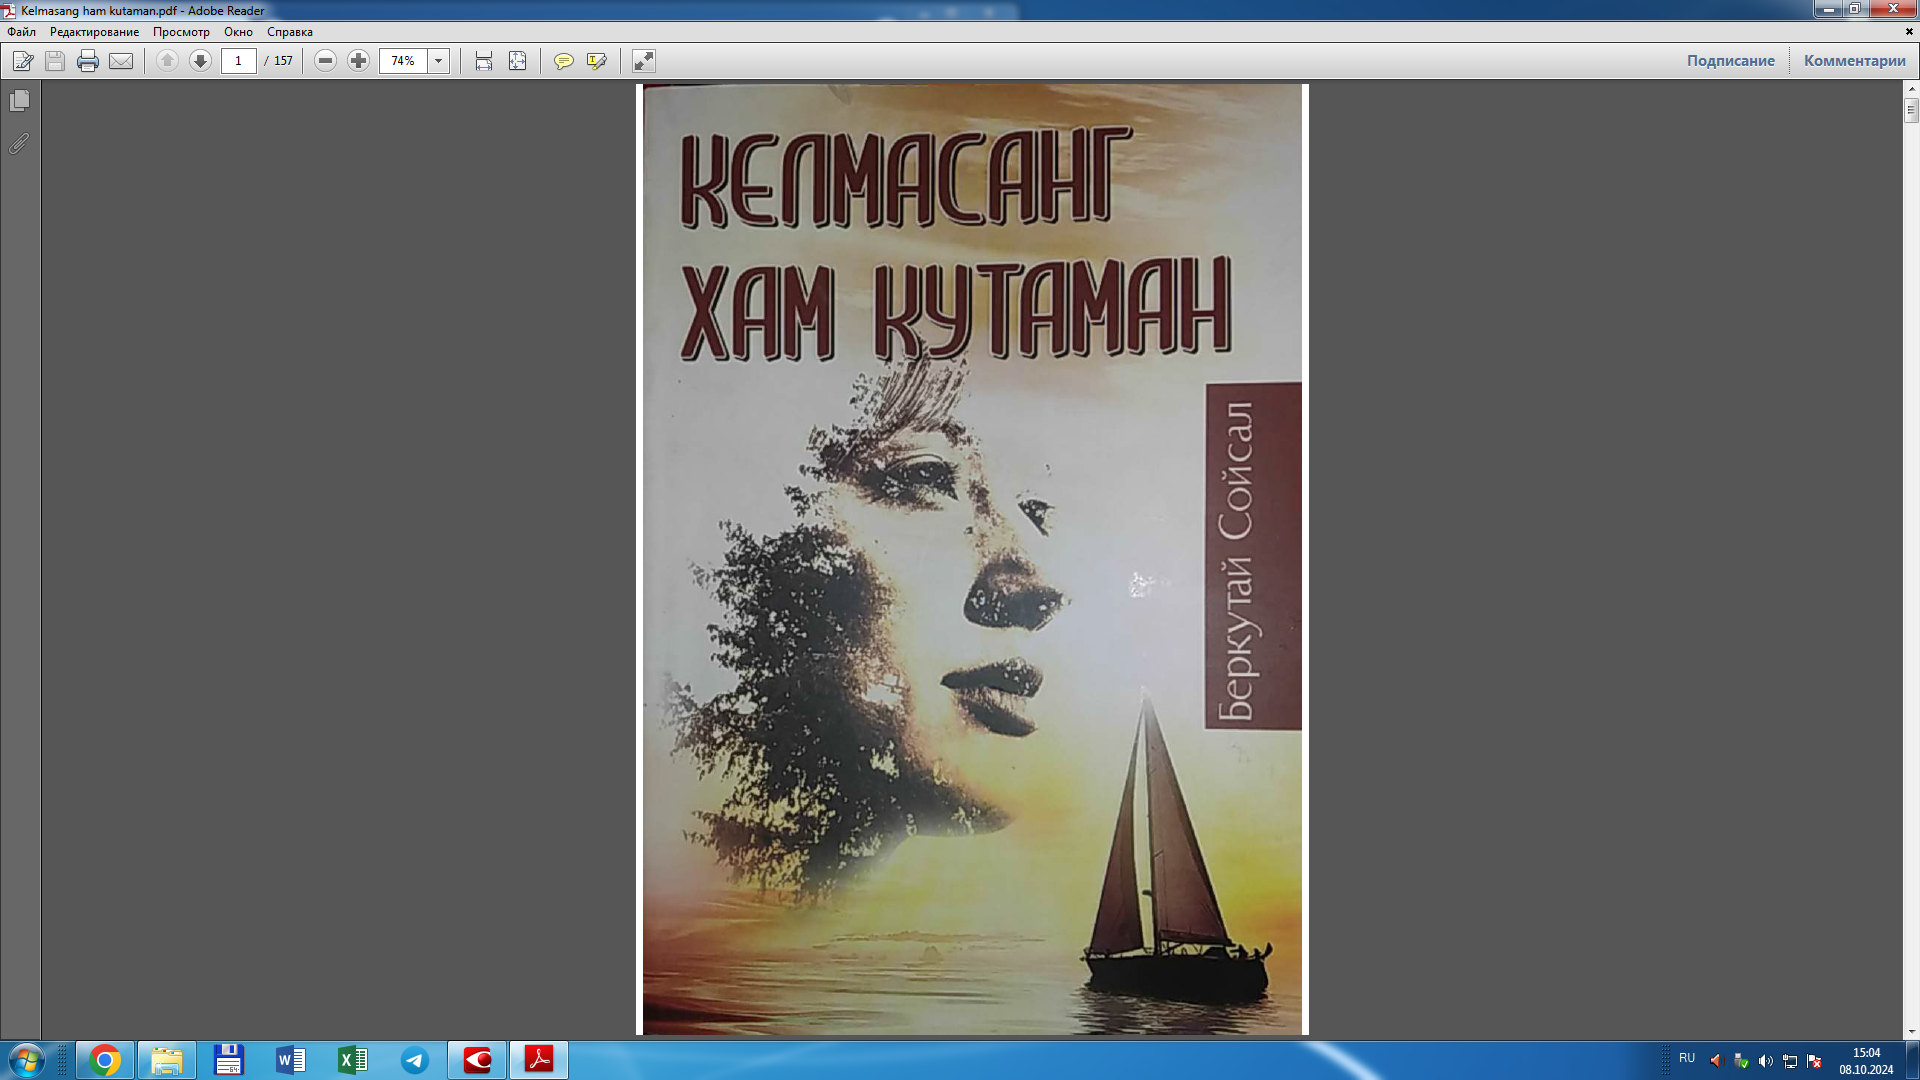The image size is (1920, 1080).
Task: Click the Fit Page Width icon
Action: [483, 61]
